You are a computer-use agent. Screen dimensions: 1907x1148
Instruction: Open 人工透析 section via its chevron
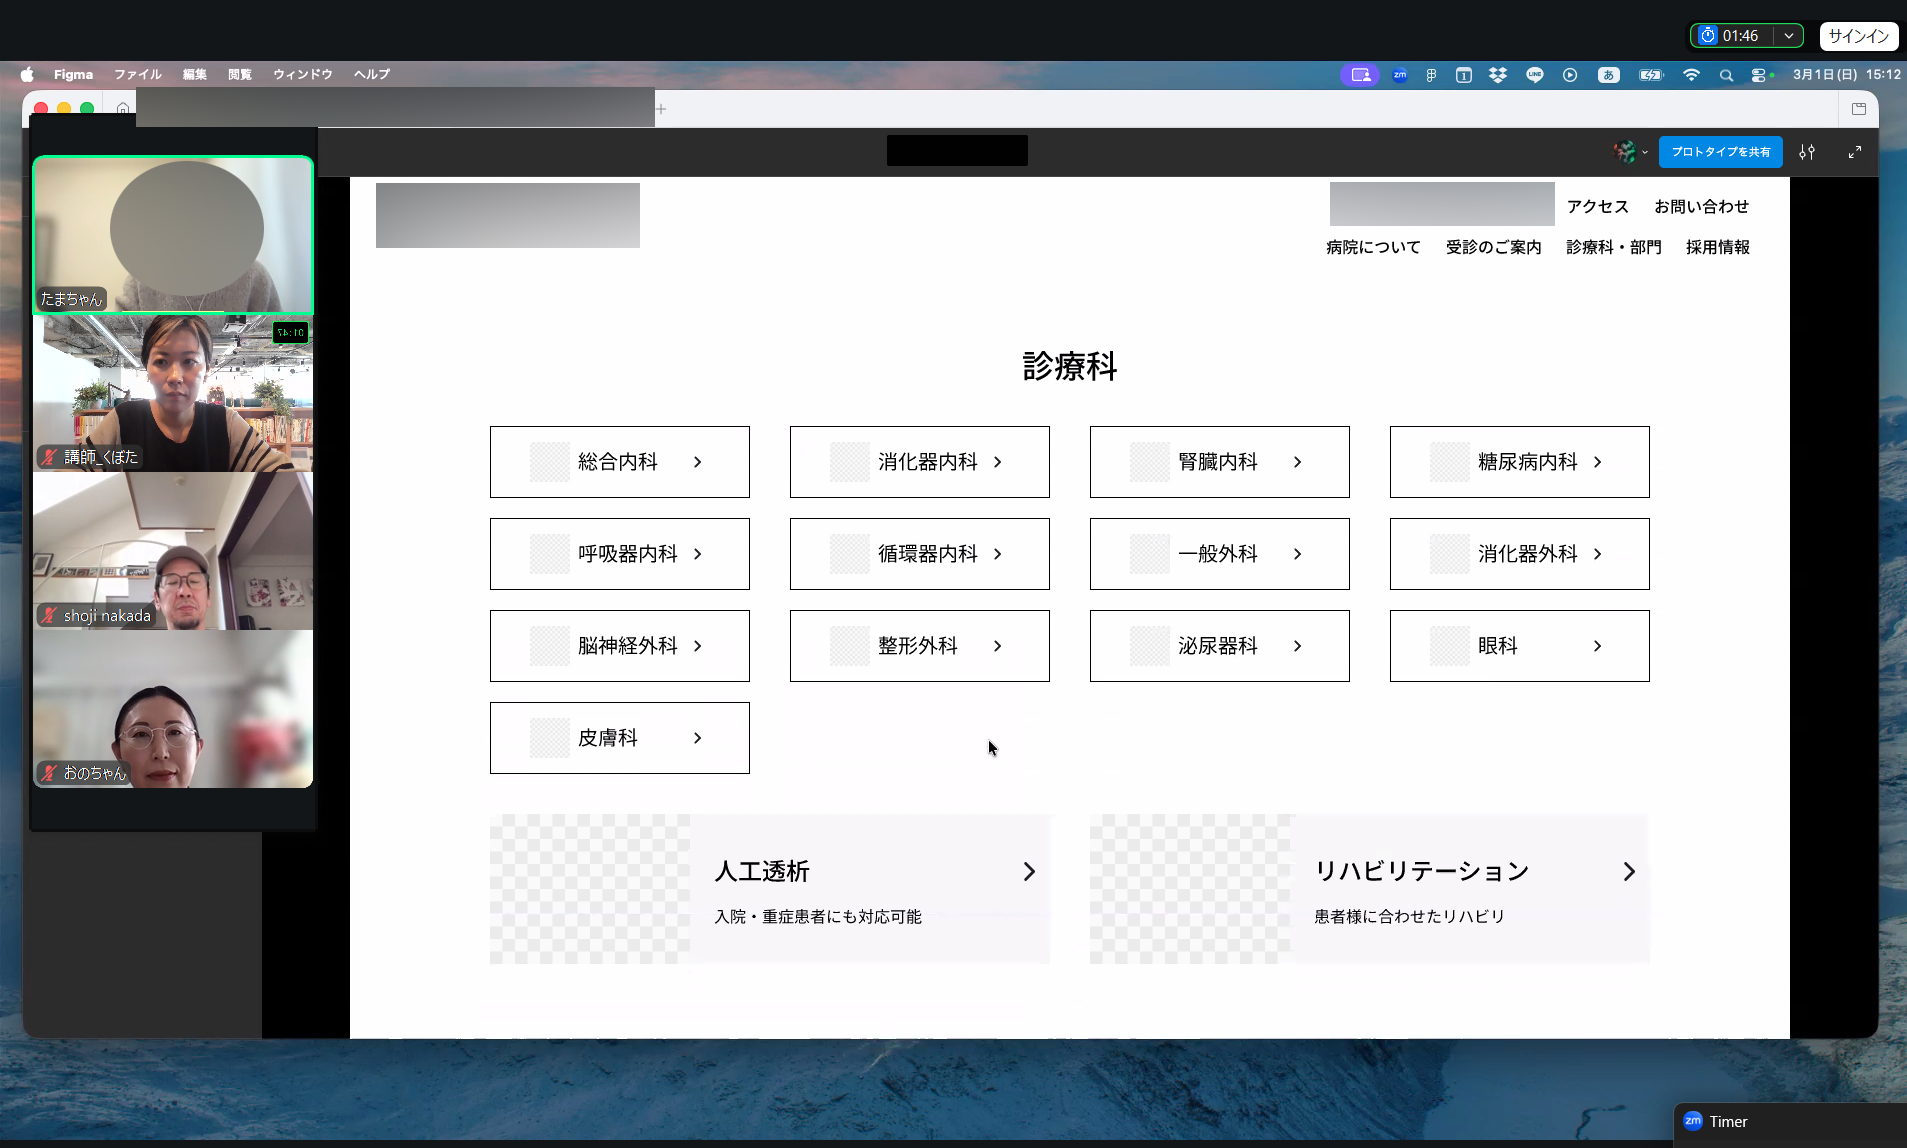point(1028,871)
